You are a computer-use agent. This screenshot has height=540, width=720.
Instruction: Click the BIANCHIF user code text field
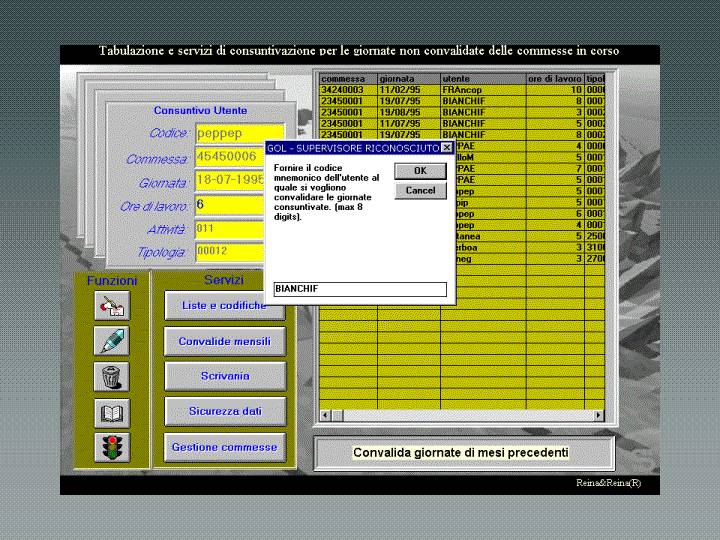359,289
